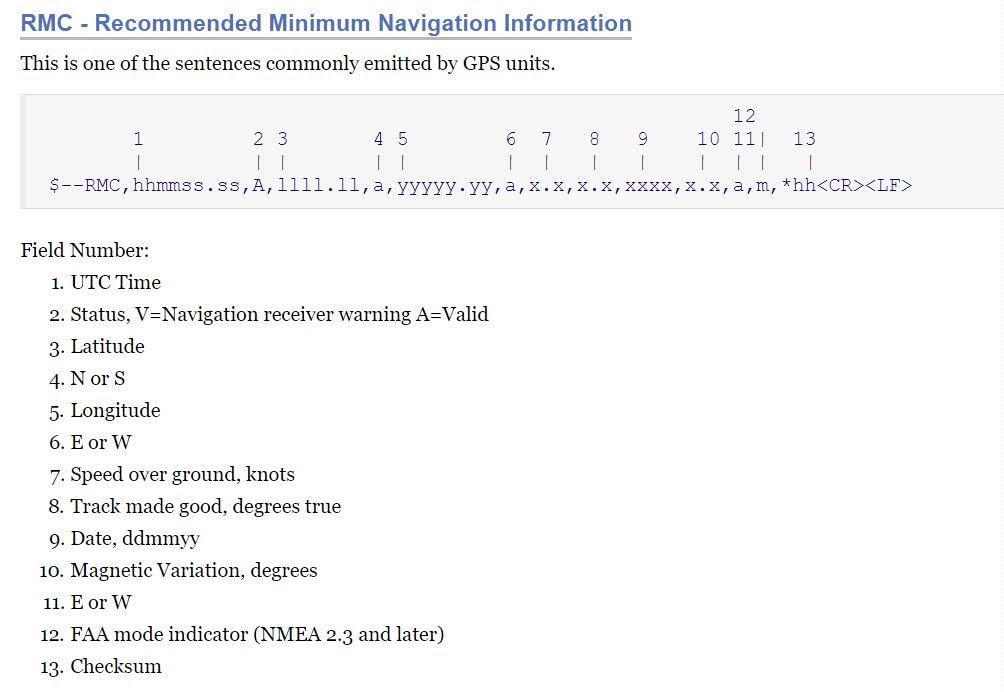Select the Latitude field entry
The width and height of the screenshot is (1004, 692).
click(x=107, y=346)
